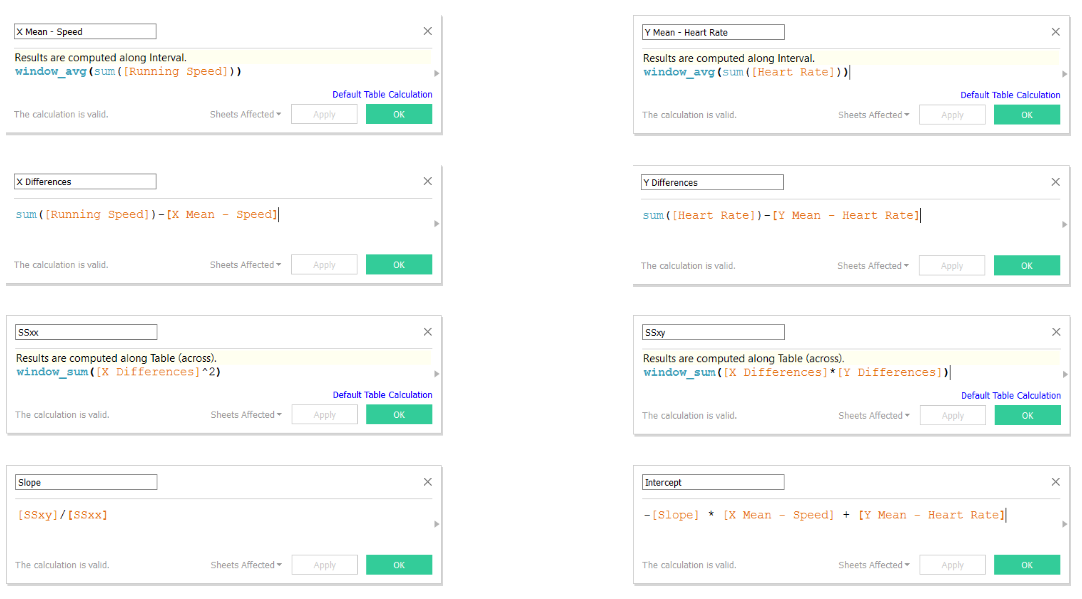
Task: Close the X Mean - Speed calculation dialog
Action: [x=428, y=31]
